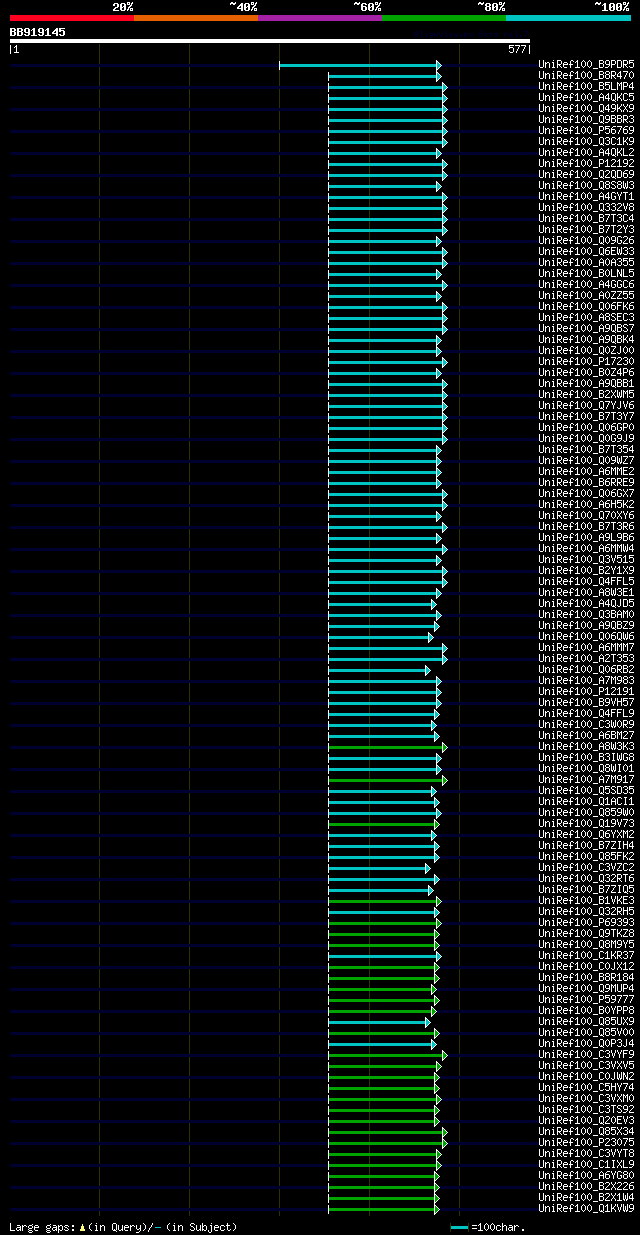Screen dimensions: 640x1235
Task: Select hit label UniRef100_Q3BAM0
Action: (586, 614)
